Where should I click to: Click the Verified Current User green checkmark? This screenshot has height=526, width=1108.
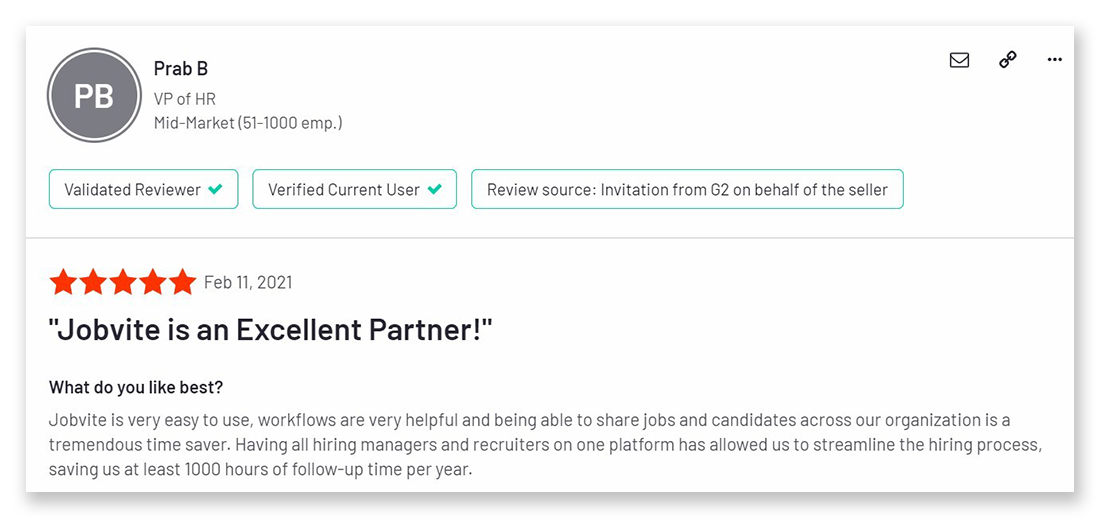(435, 189)
